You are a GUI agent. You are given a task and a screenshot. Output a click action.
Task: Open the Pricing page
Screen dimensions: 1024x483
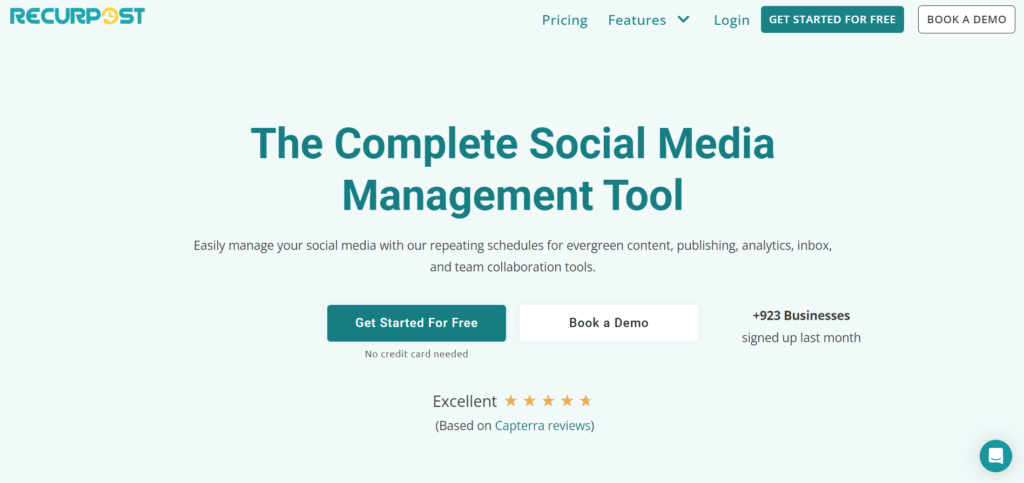[564, 20]
